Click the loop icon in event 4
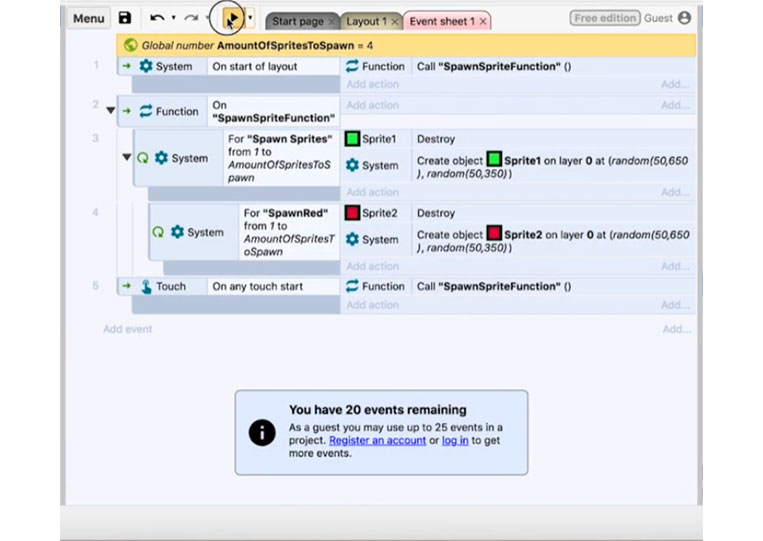Viewport: 763px width, 541px height. click(158, 232)
